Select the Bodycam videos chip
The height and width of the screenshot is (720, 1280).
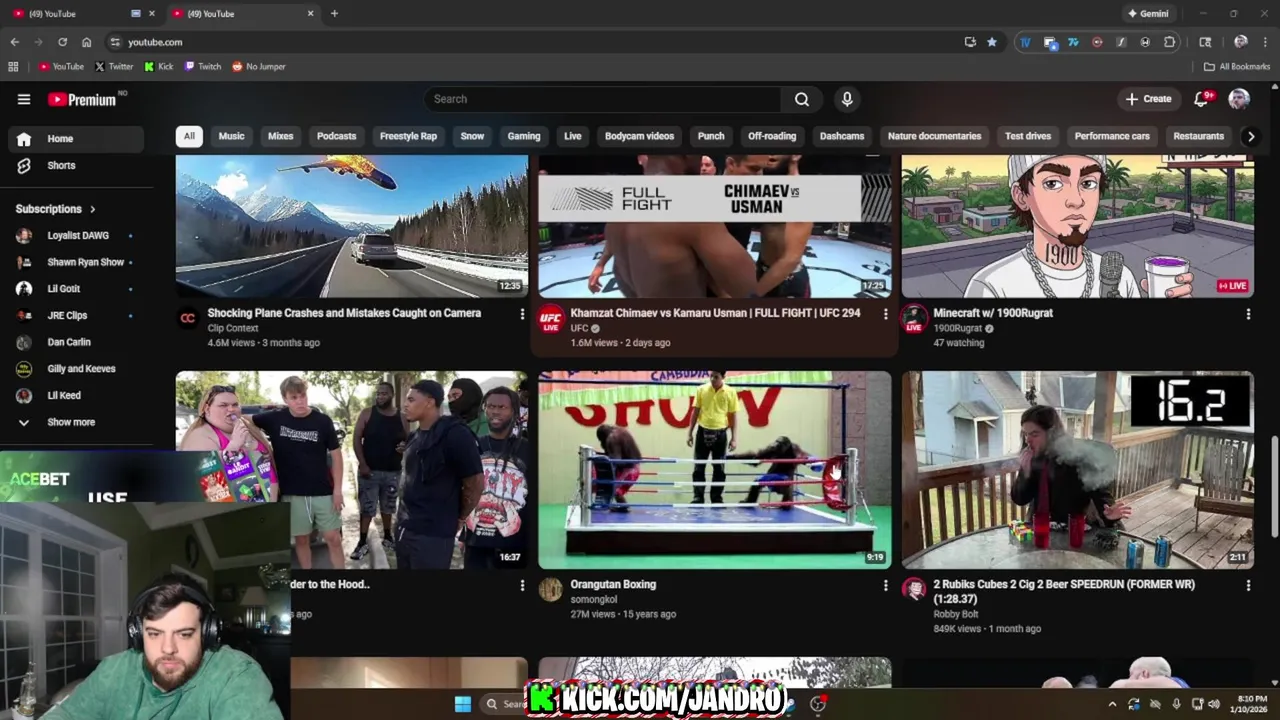point(639,136)
